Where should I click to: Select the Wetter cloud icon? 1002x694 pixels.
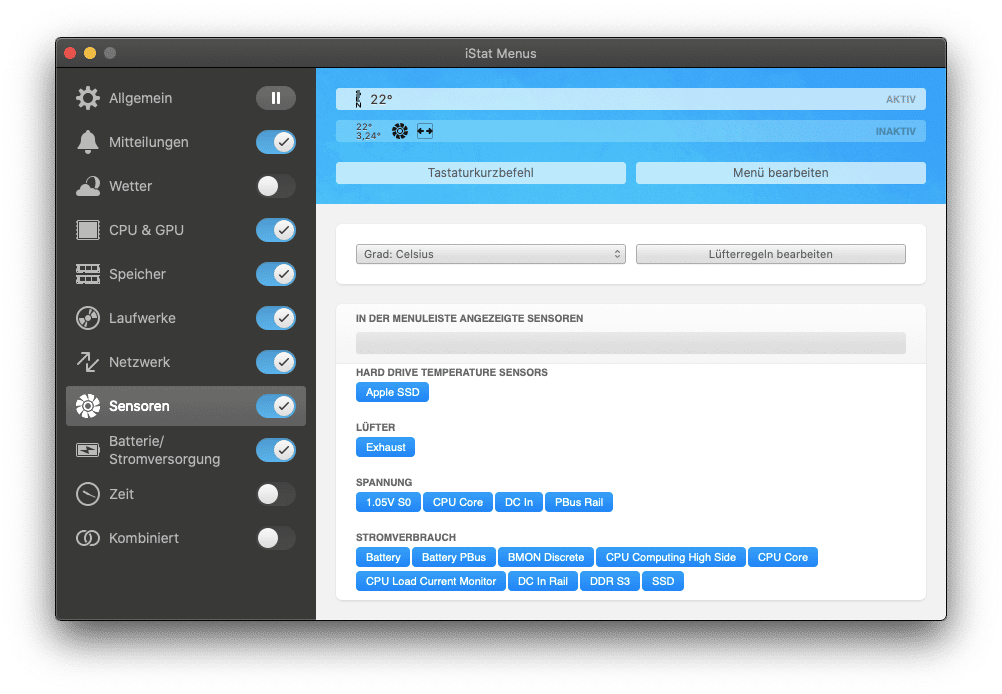coord(88,186)
